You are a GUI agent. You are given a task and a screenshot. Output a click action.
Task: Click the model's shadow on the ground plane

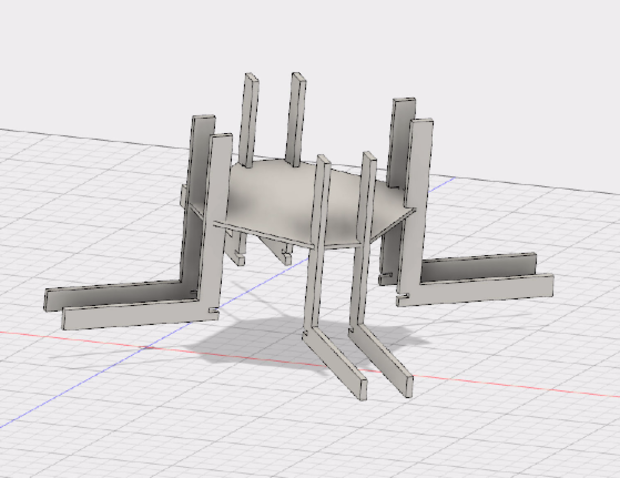(250, 345)
